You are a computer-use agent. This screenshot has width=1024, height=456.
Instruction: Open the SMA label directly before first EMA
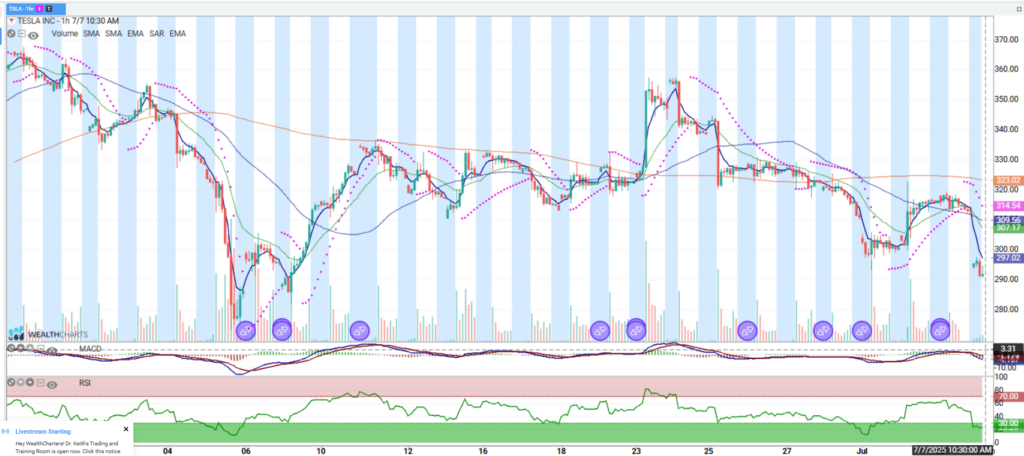[114, 33]
